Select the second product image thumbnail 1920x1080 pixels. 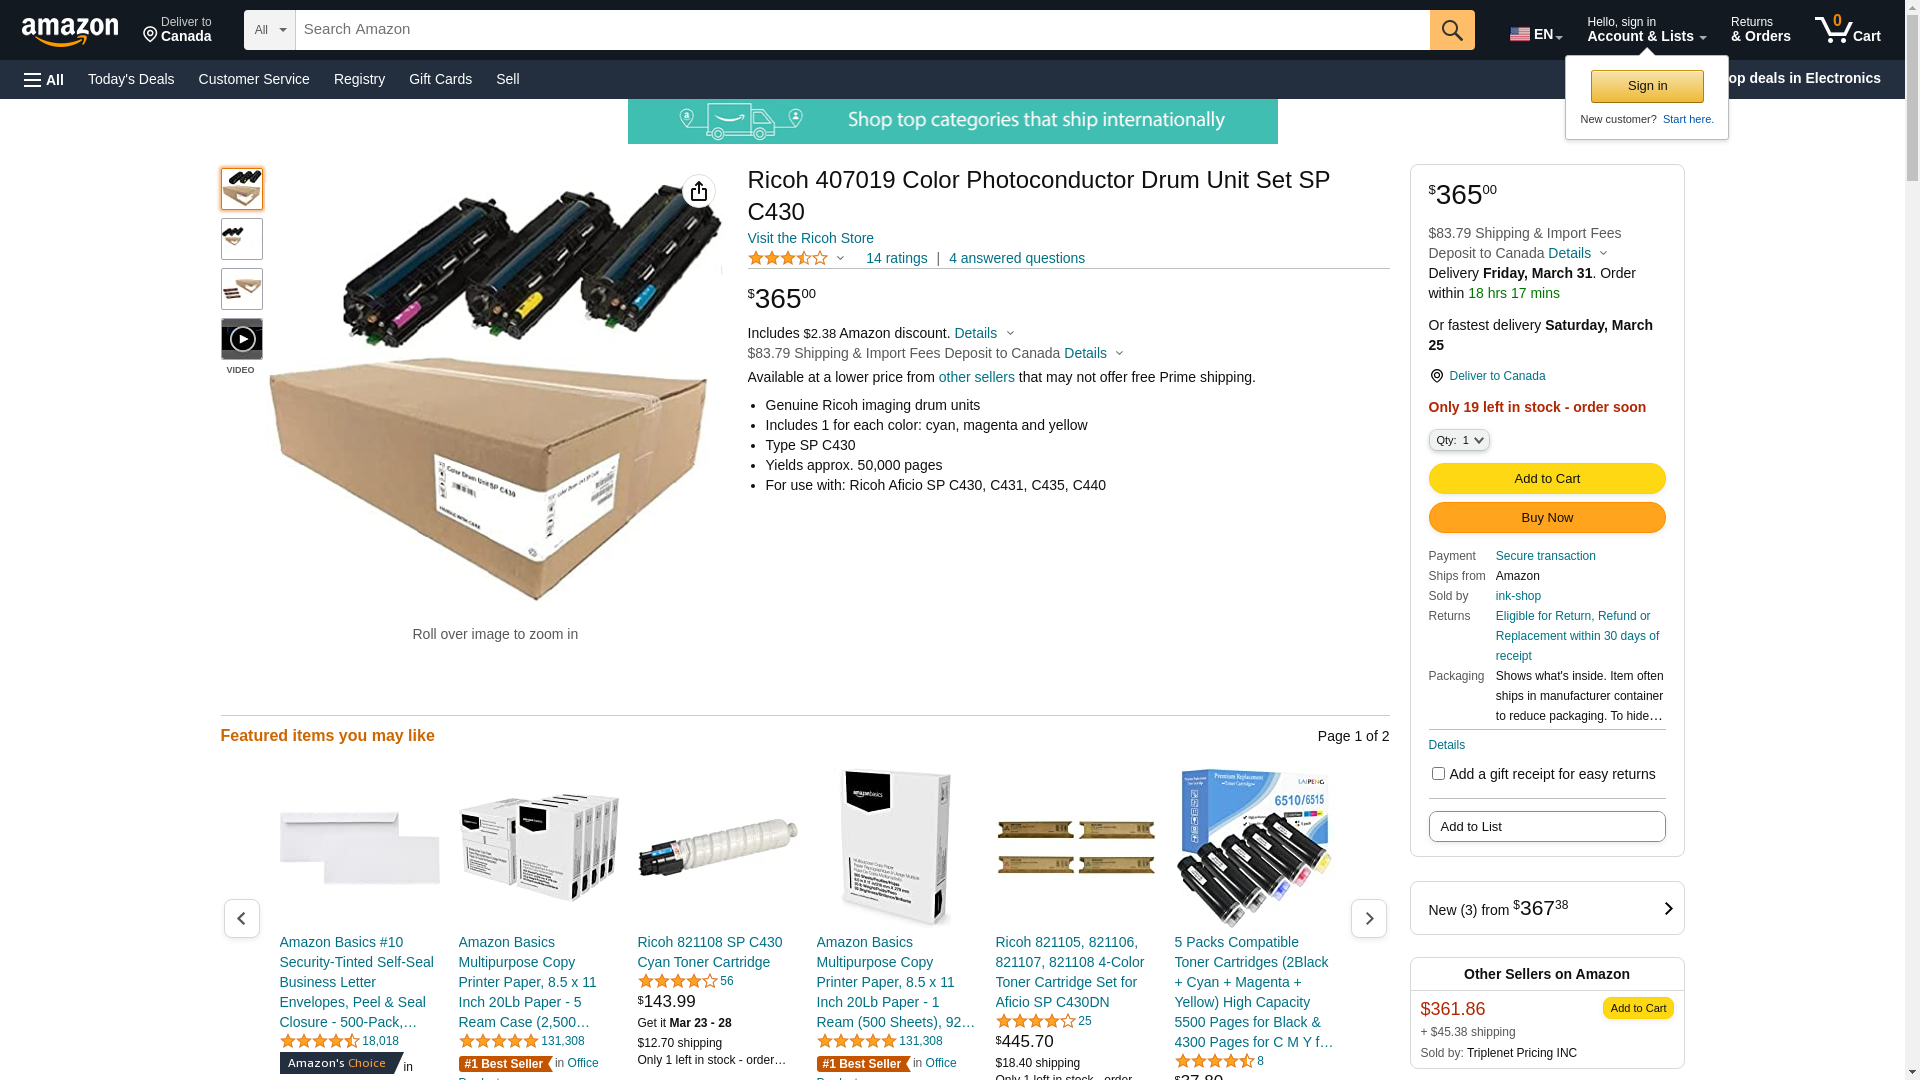(x=242, y=239)
